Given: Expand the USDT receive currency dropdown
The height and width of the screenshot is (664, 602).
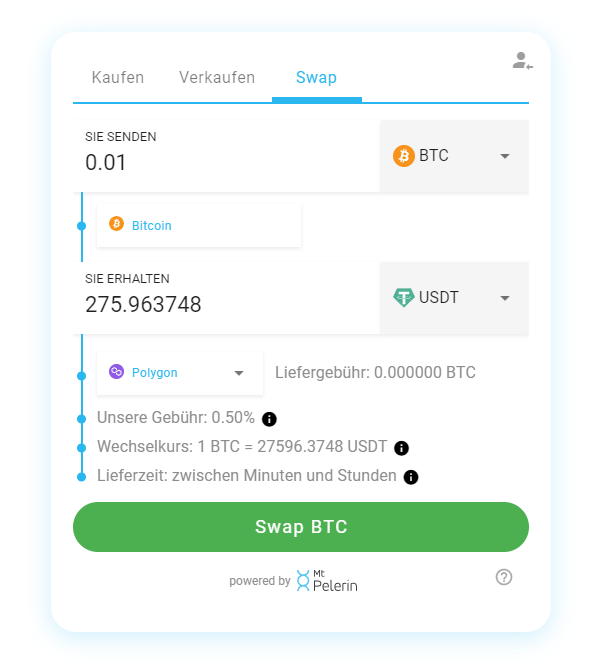Looking at the screenshot, I should tap(504, 298).
